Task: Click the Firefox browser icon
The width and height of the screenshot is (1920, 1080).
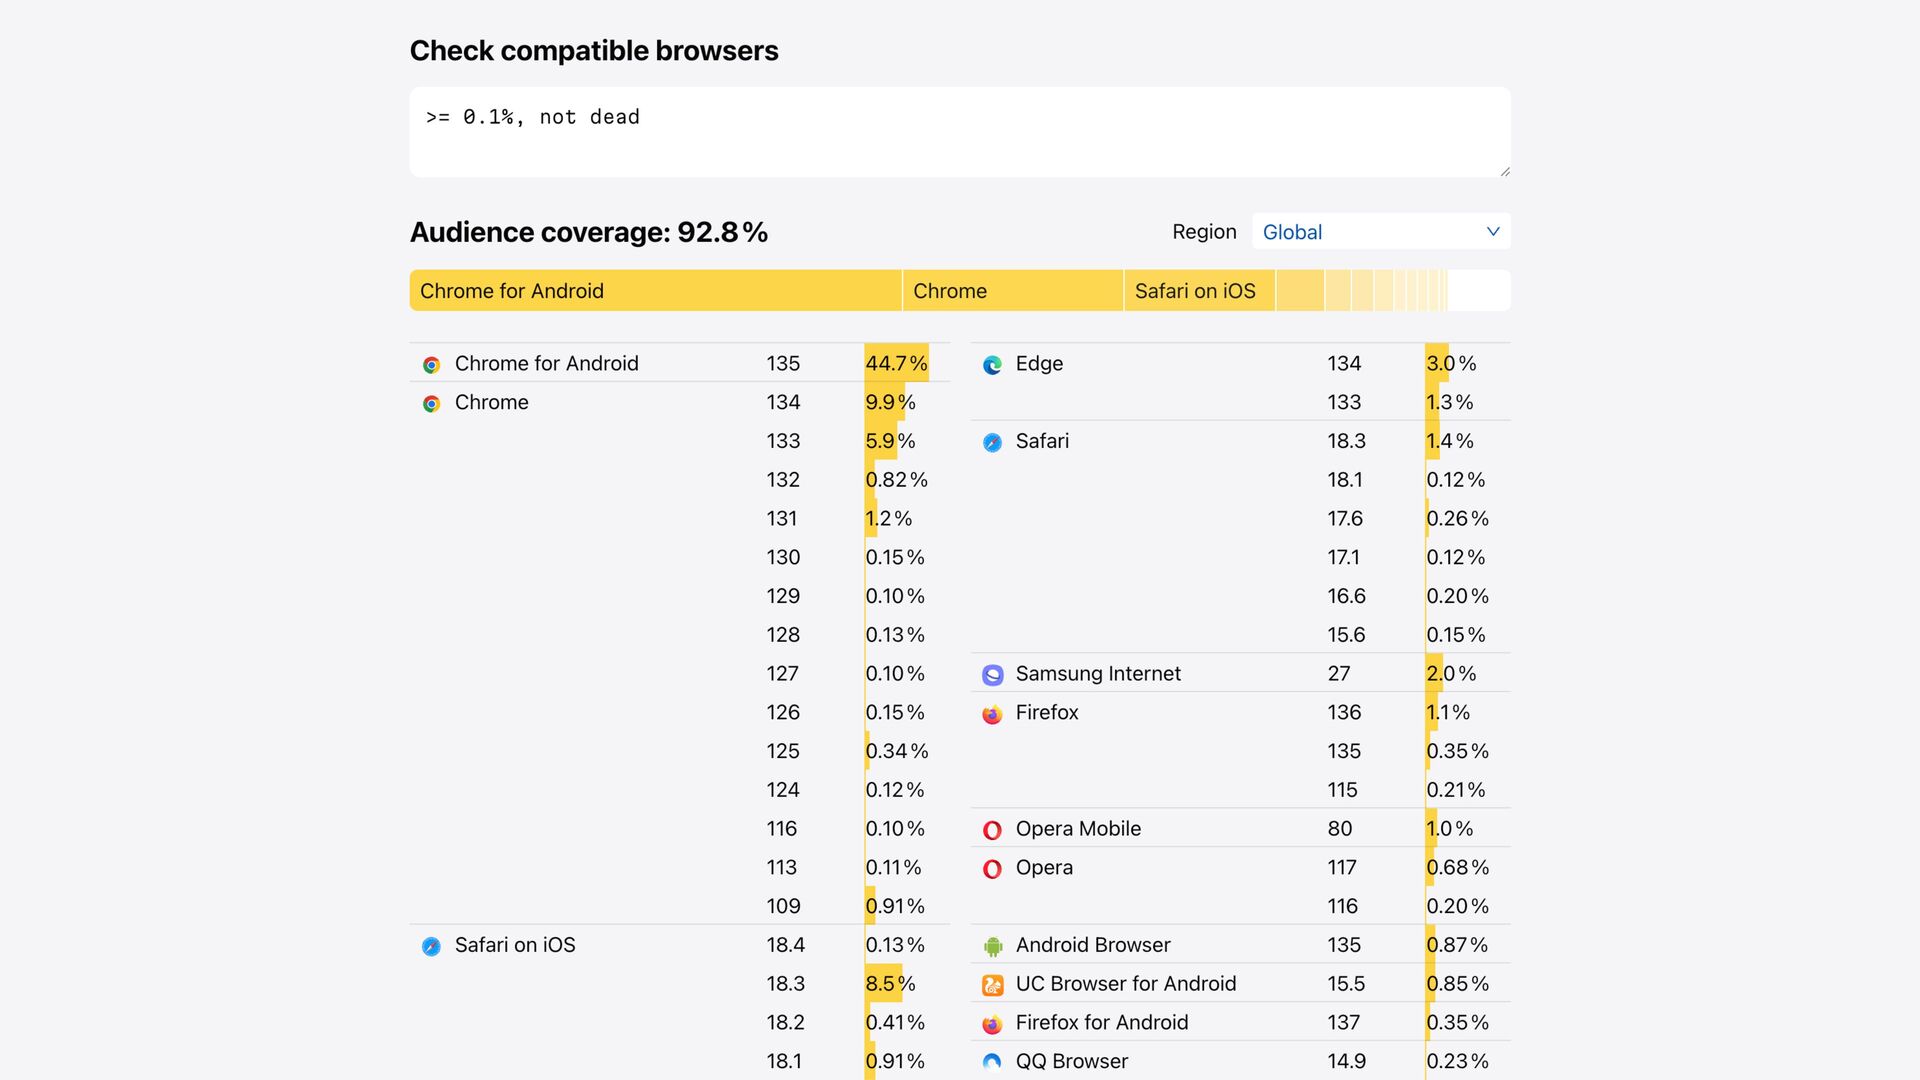Action: (992, 714)
